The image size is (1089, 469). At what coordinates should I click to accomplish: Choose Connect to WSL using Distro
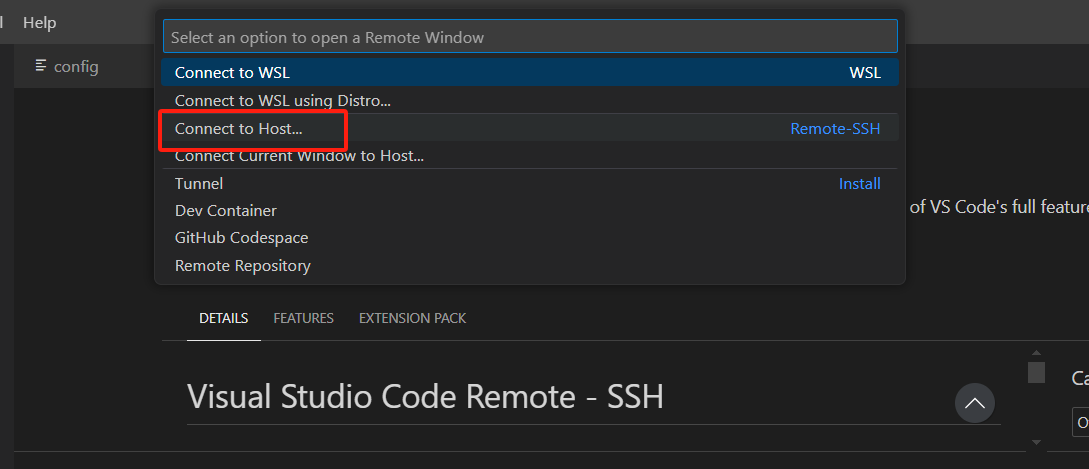(x=530, y=101)
